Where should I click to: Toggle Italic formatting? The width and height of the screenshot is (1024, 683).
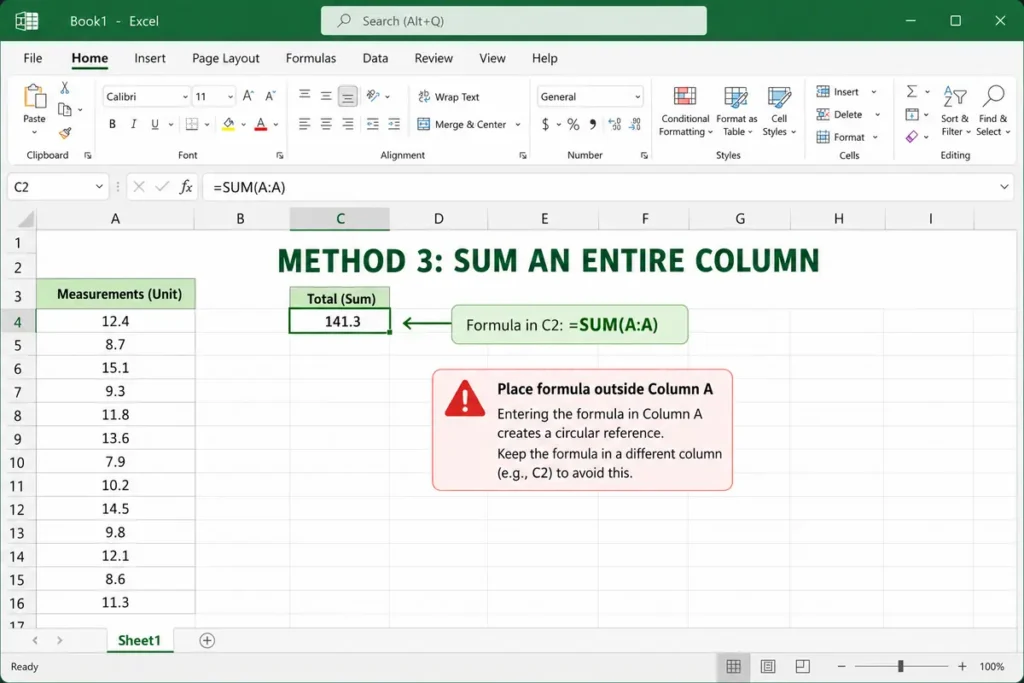tap(133, 124)
